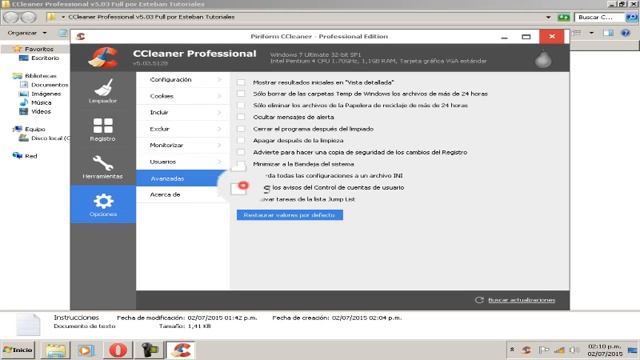Select Vídeos library in Explorer
Screen dimensions: 640x360
coord(41,111)
